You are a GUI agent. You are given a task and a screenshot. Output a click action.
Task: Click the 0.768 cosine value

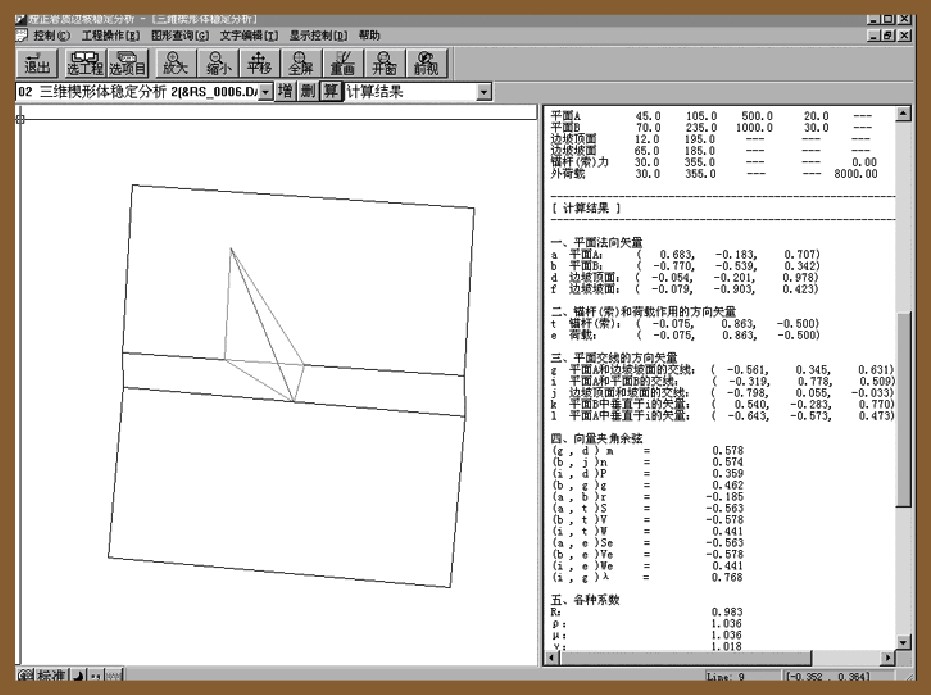pyautogui.click(x=727, y=577)
